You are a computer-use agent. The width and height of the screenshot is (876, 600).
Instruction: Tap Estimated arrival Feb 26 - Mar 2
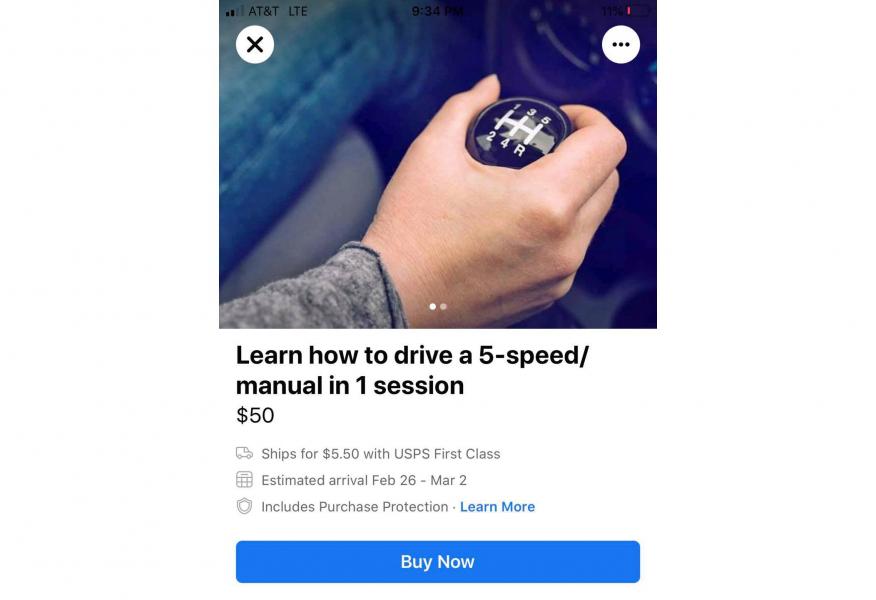click(x=364, y=480)
